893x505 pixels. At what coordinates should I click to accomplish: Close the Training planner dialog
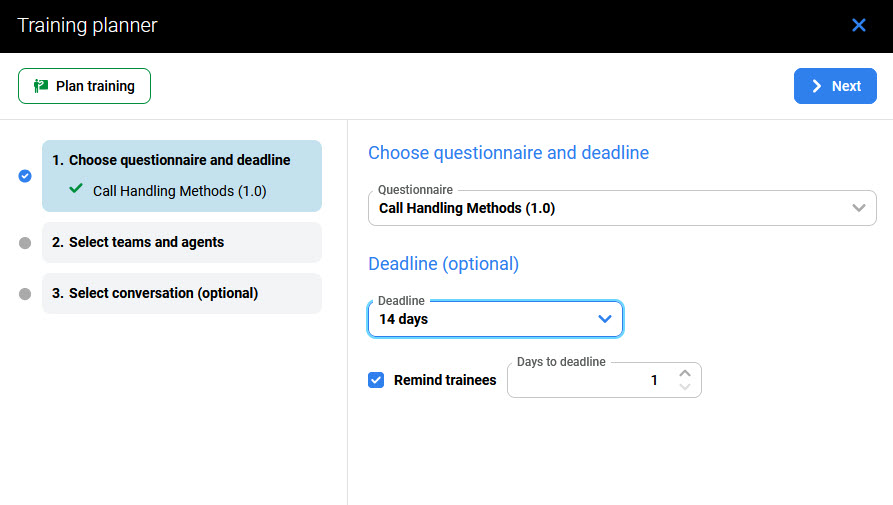pyautogui.click(x=858, y=26)
